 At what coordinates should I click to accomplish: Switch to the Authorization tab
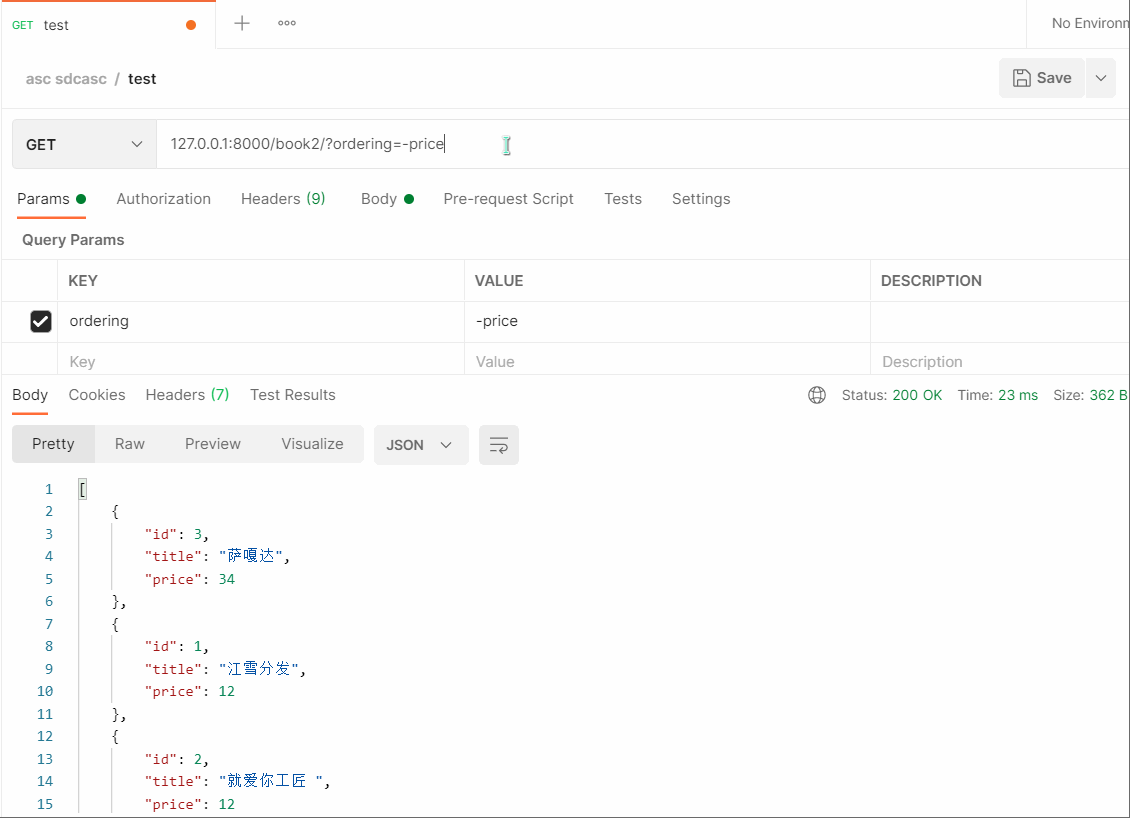click(x=163, y=199)
